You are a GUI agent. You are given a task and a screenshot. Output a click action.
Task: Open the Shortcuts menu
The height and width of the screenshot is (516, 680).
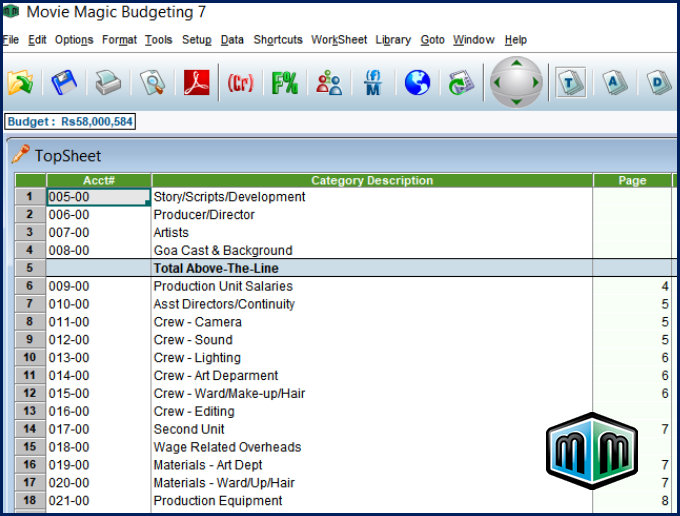[x=278, y=40]
